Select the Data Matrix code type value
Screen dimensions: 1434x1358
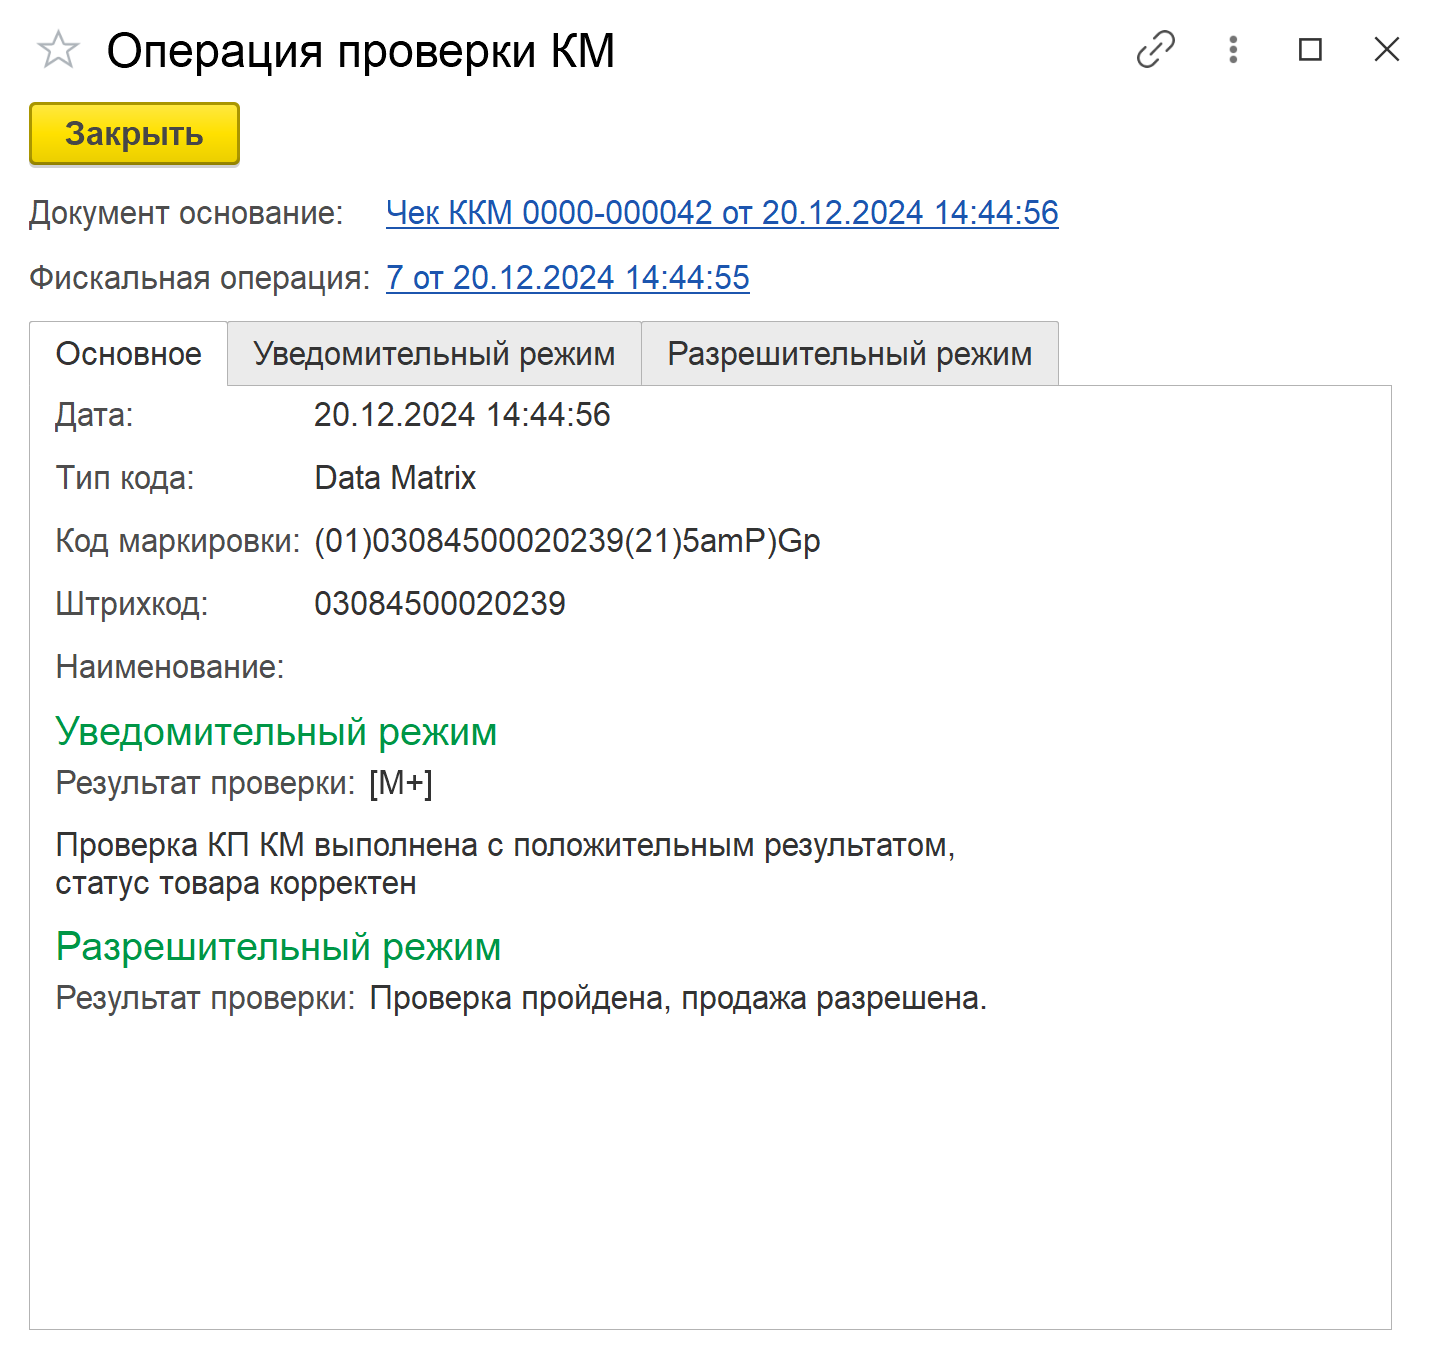(395, 478)
